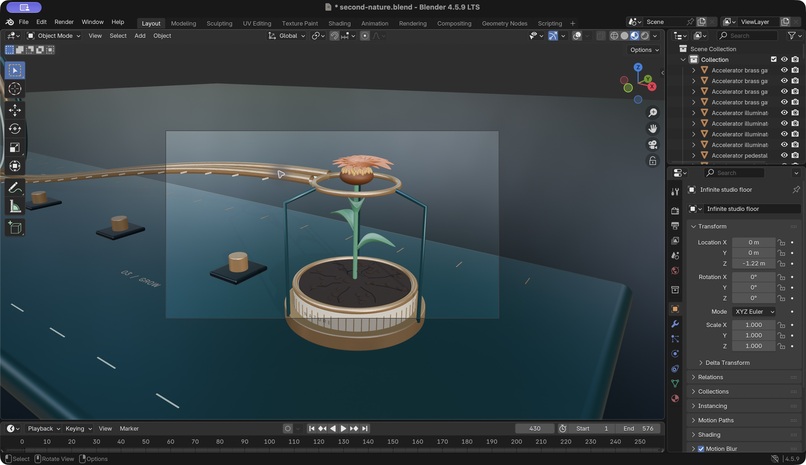This screenshot has height=465, width=806.
Task: Activate the combined Transform tool
Action: pos(14,166)
